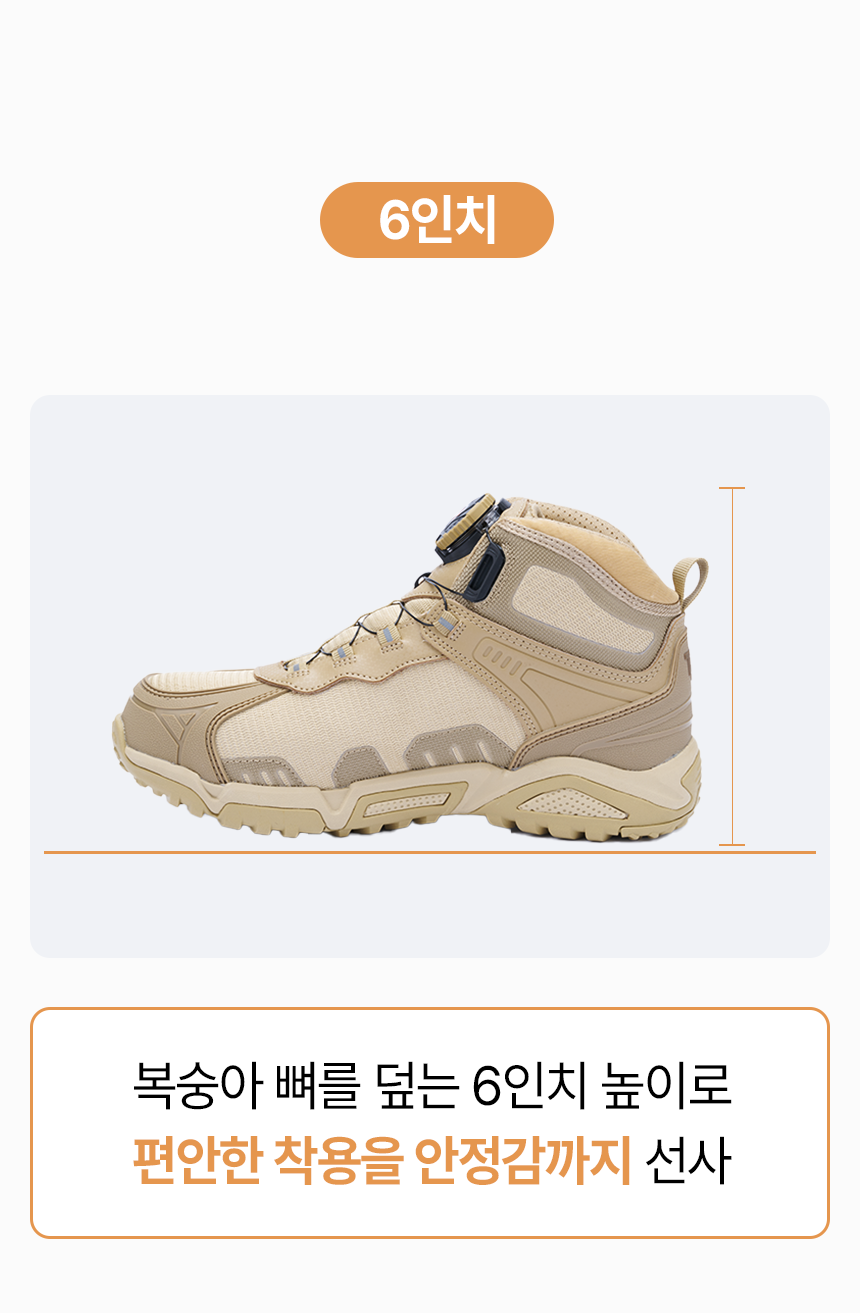Image resolution: width=860 pixels, height=1313 pixels.
Task: Click the text 복숭아 뼈를 덮는 6인치 높이로
Action: (x=432, y=1088)
